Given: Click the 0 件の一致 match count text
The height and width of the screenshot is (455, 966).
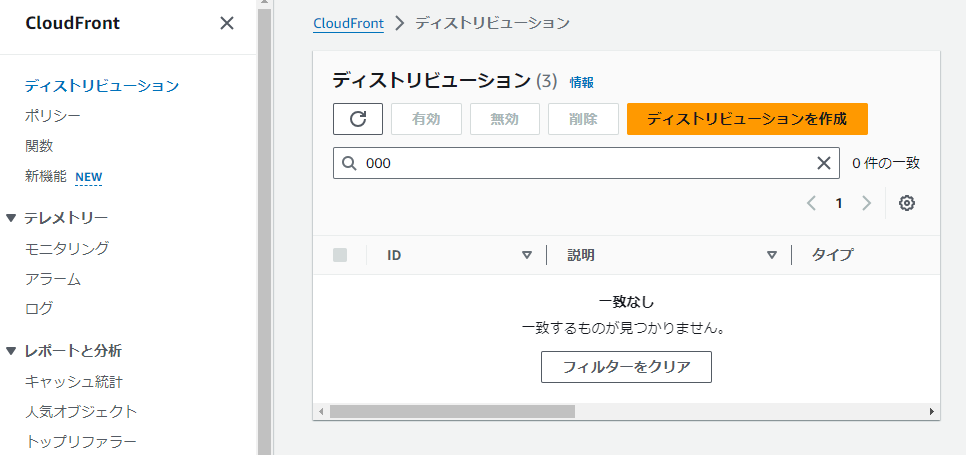Looking at the screenshot, I should tap(886, 163).
